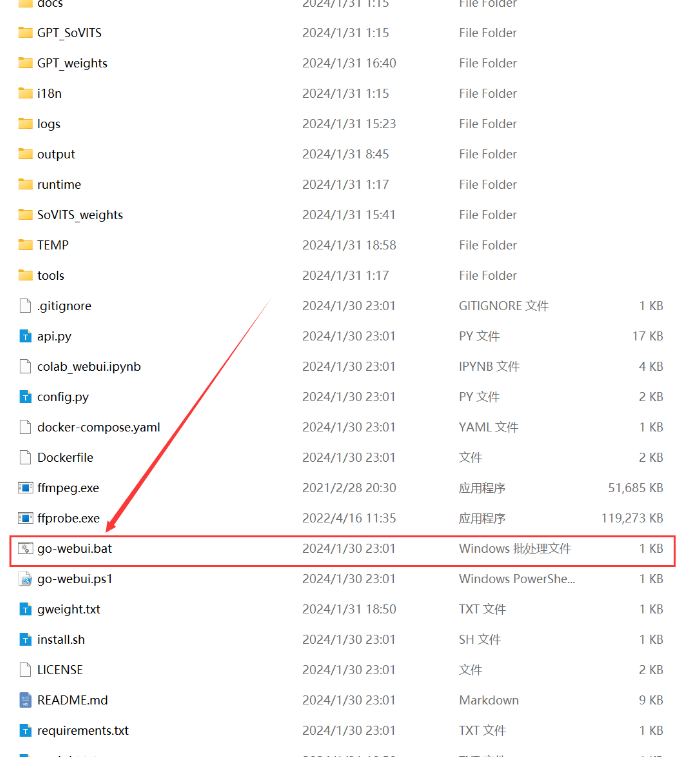Select the api.py Python file icon
Image resolution: width=680 pixels, height=757 pixels.
[26, 336]
